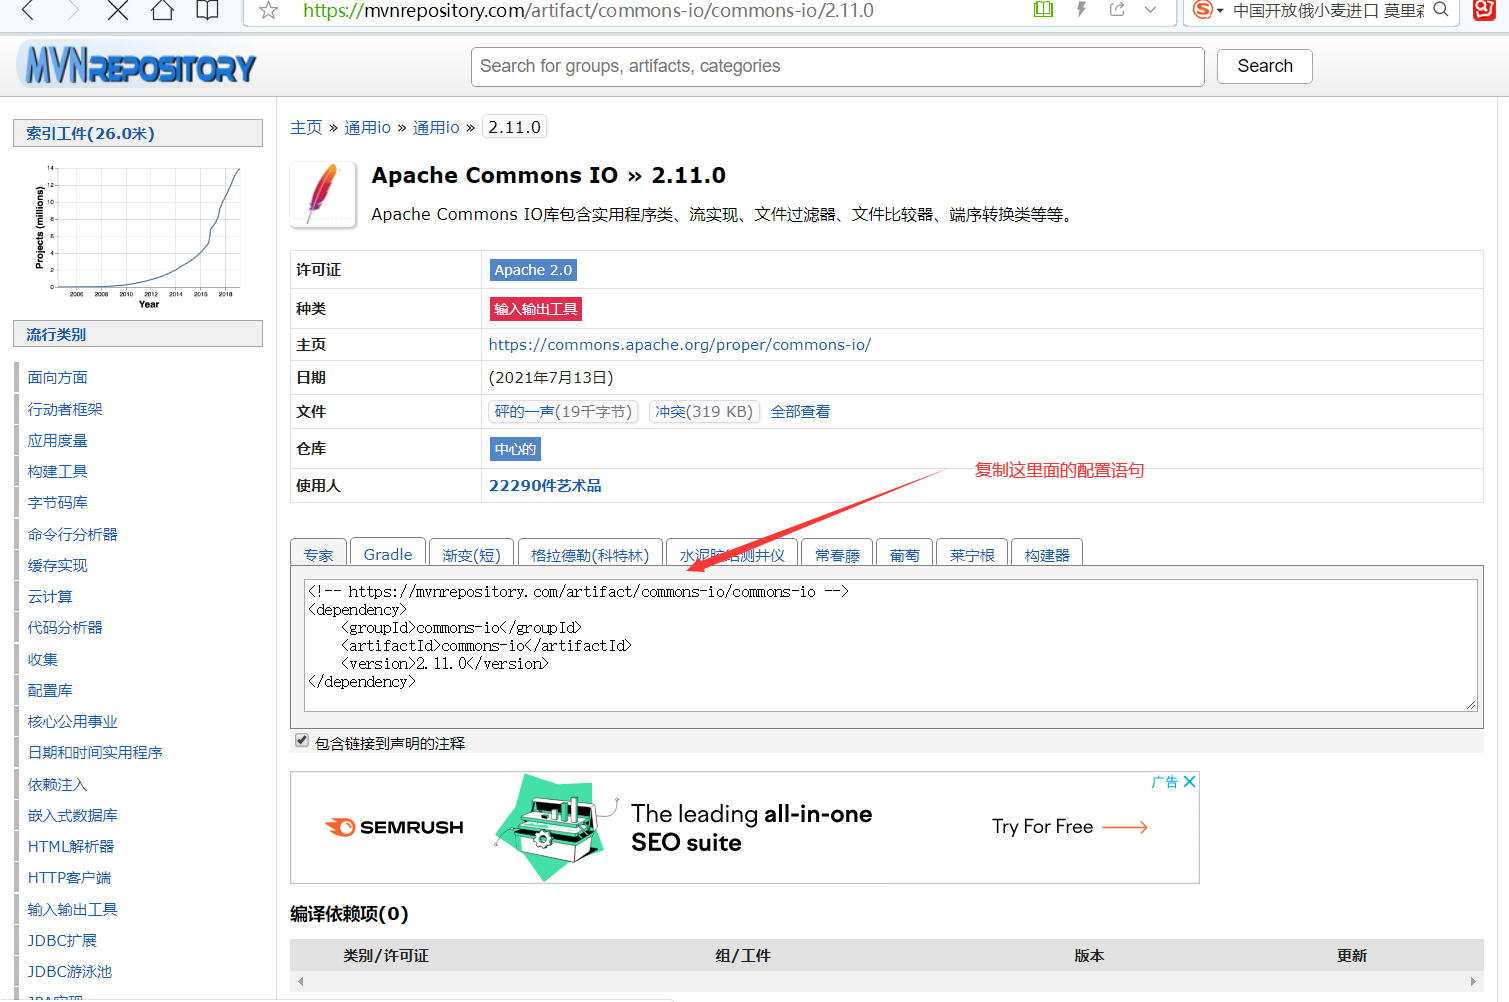Viewport: 1509px width, 1002px height.
Task: Open the bookmarks book icon
Action: [x=207, y=10]
